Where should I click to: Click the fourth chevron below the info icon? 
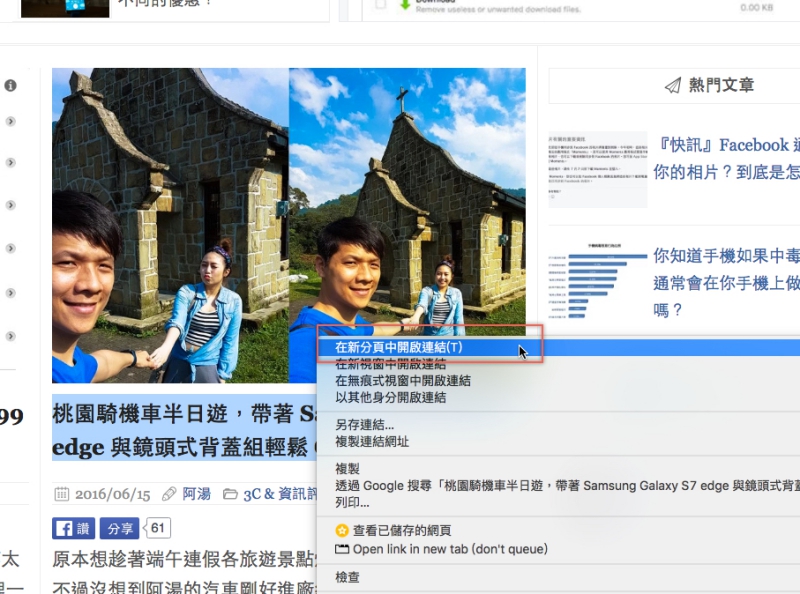pyautogui.click(x=10, y=249)
